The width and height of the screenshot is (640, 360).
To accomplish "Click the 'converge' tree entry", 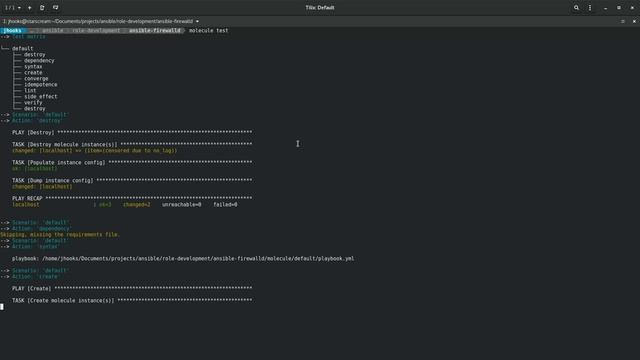I will [x=36, y=78].
